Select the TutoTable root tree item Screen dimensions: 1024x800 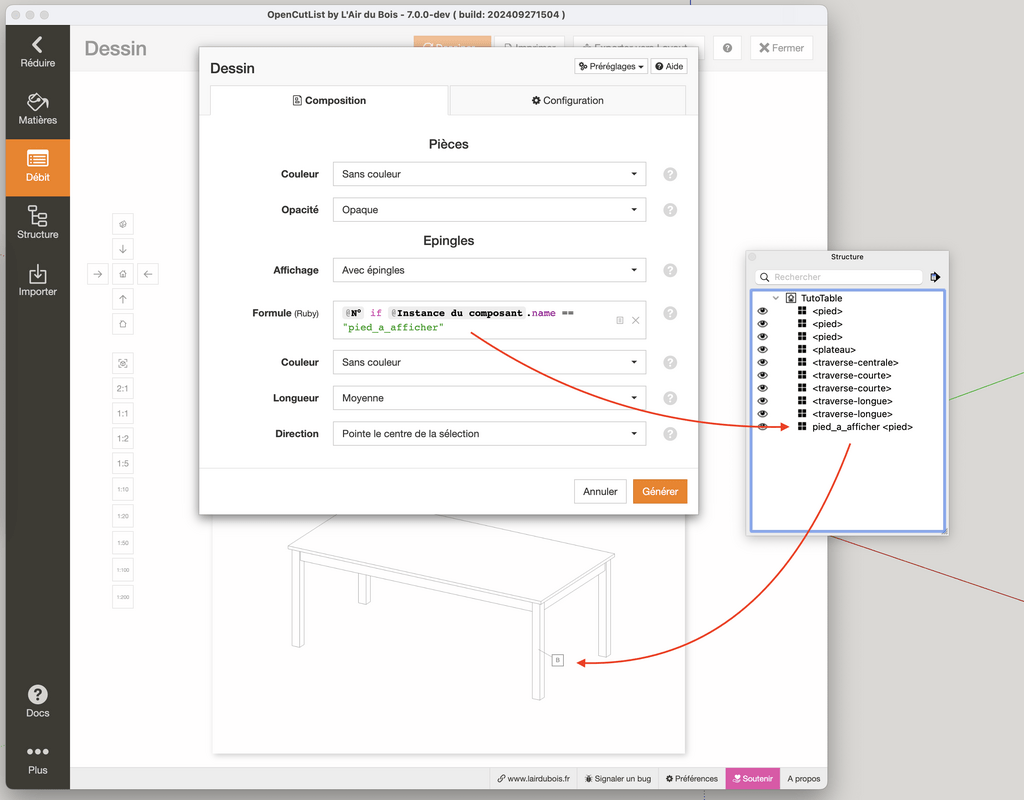click(822, 298)
